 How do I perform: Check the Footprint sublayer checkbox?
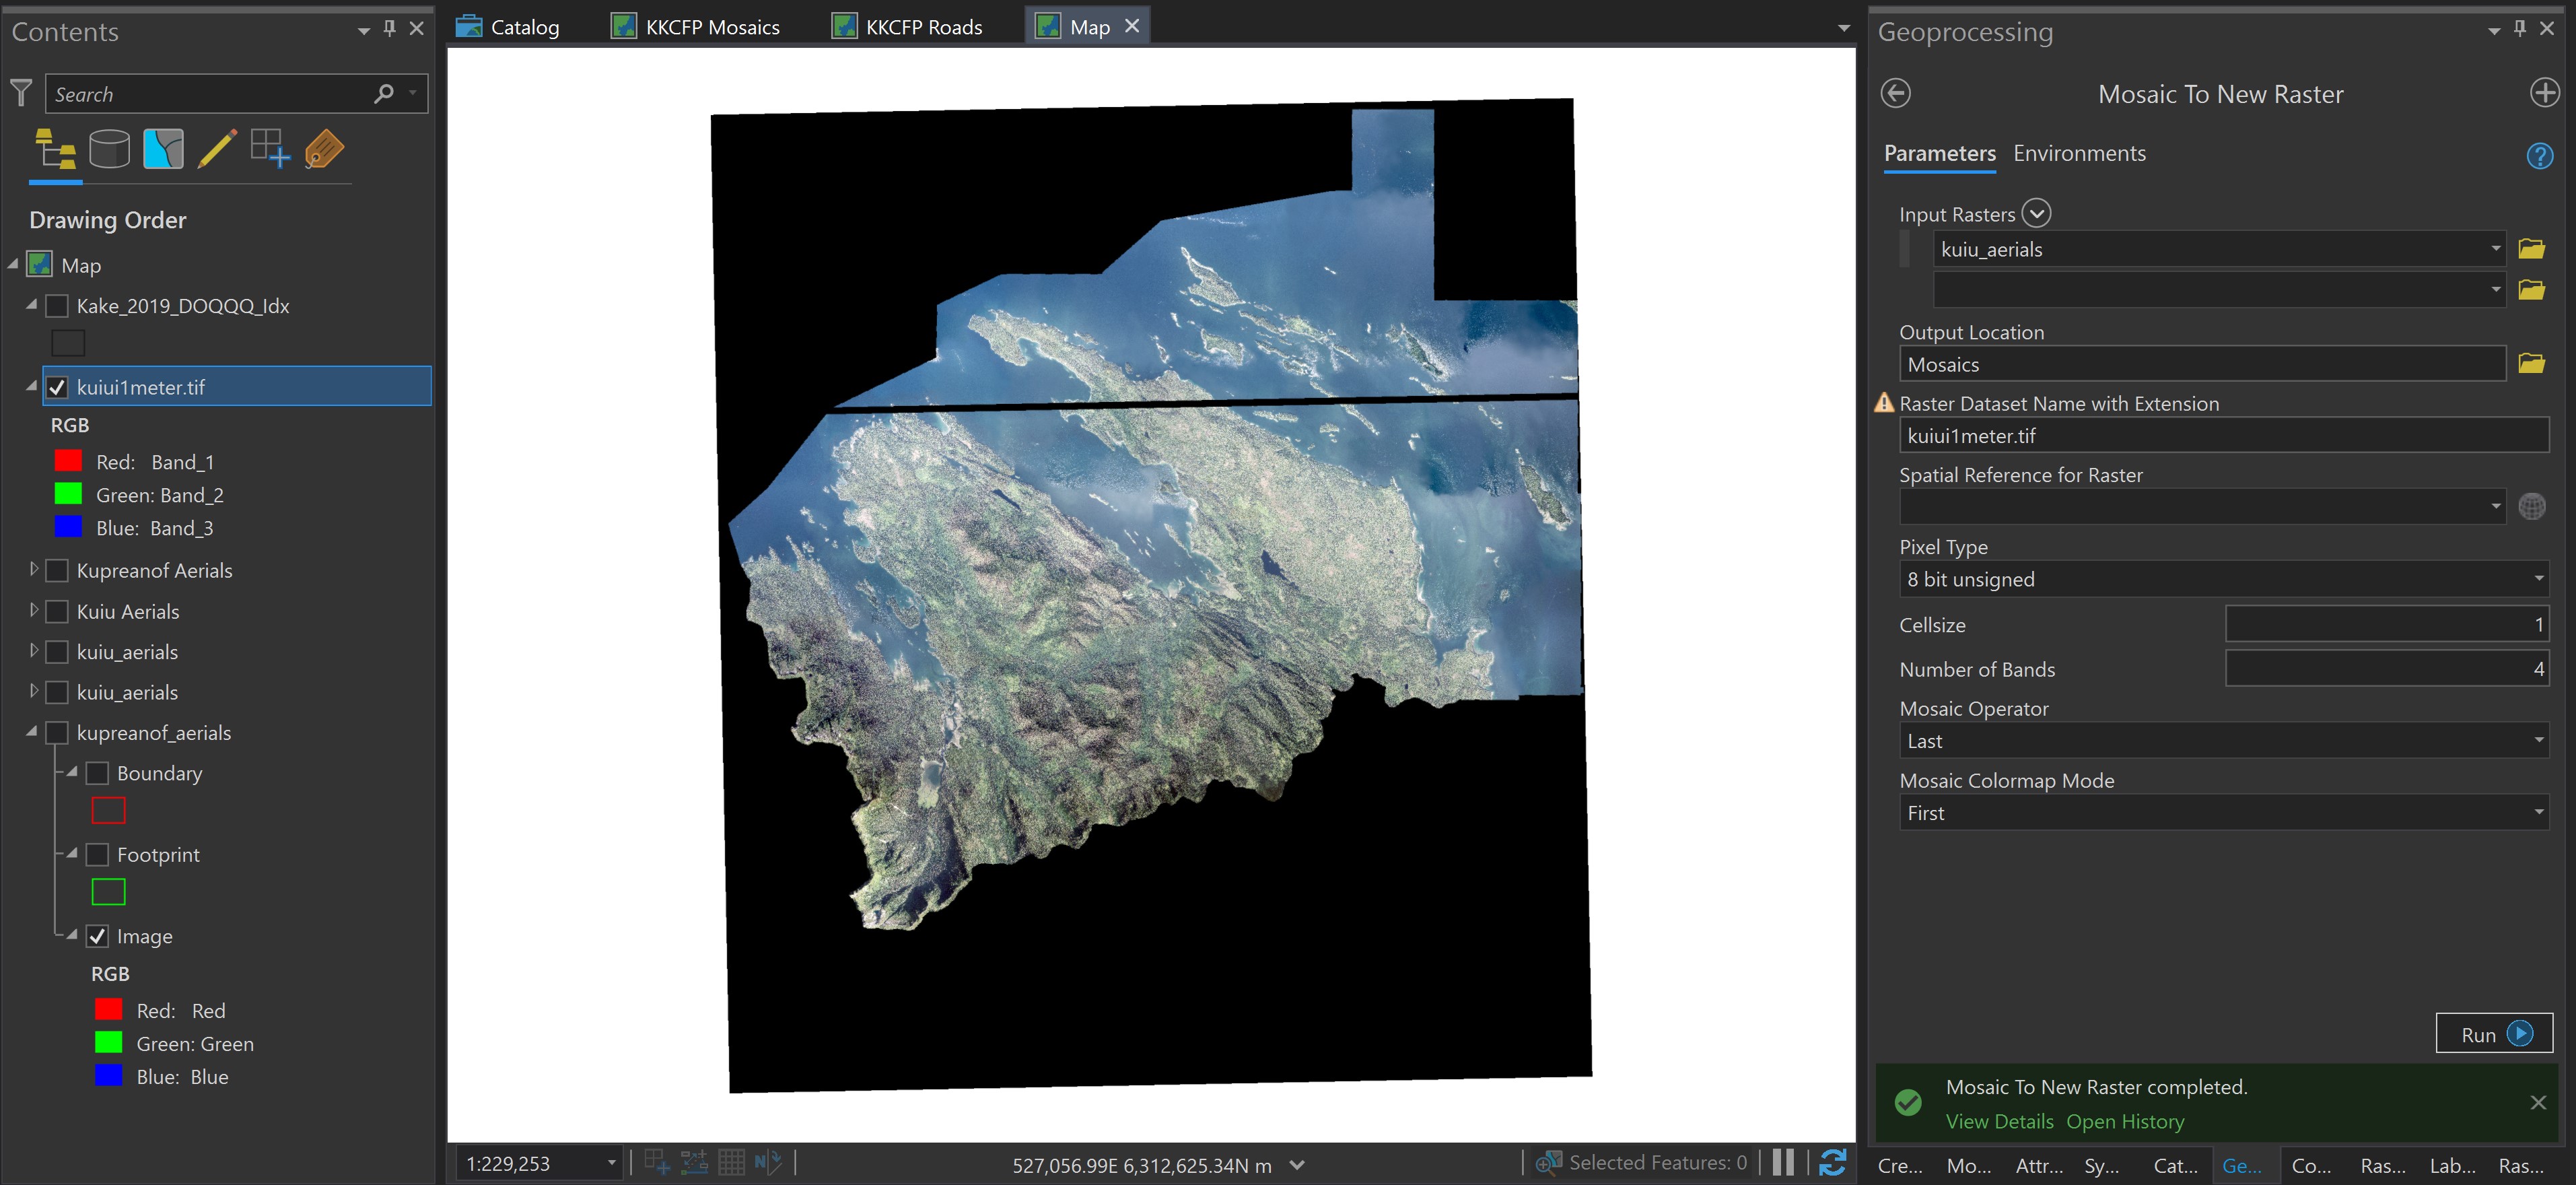97,855
